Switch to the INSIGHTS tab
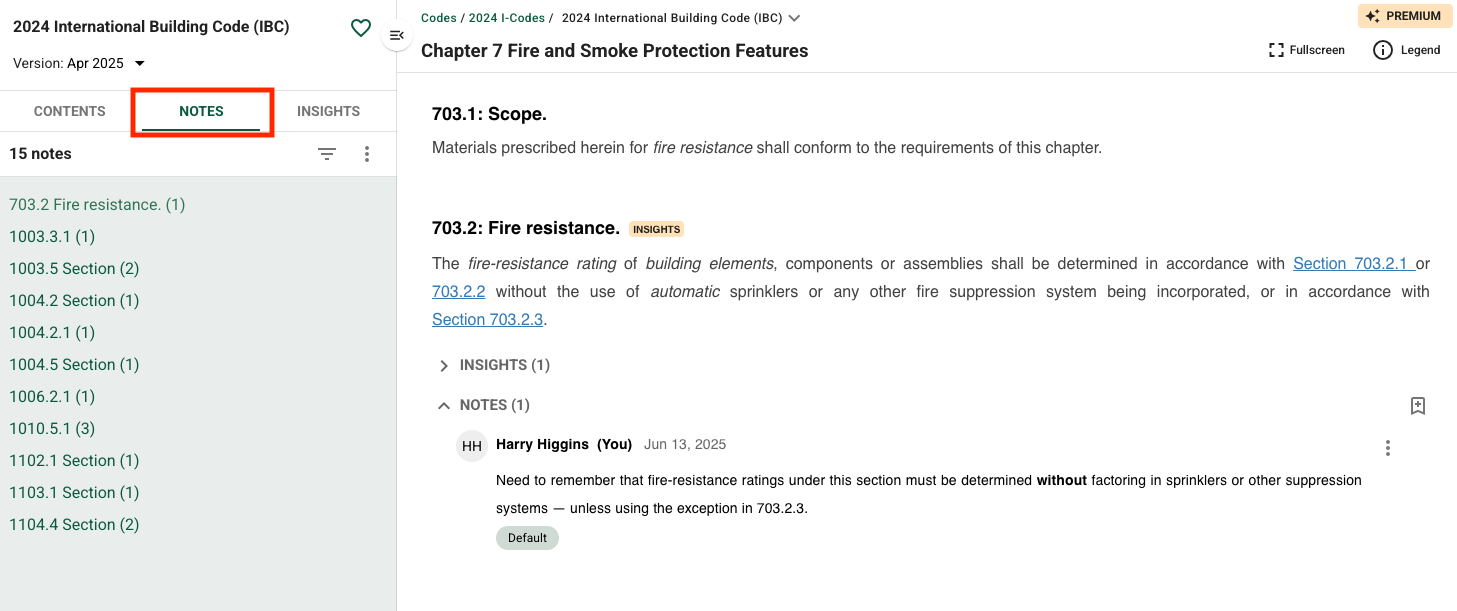Screen dimensions: 1457x611 click(x=328, y=111)
